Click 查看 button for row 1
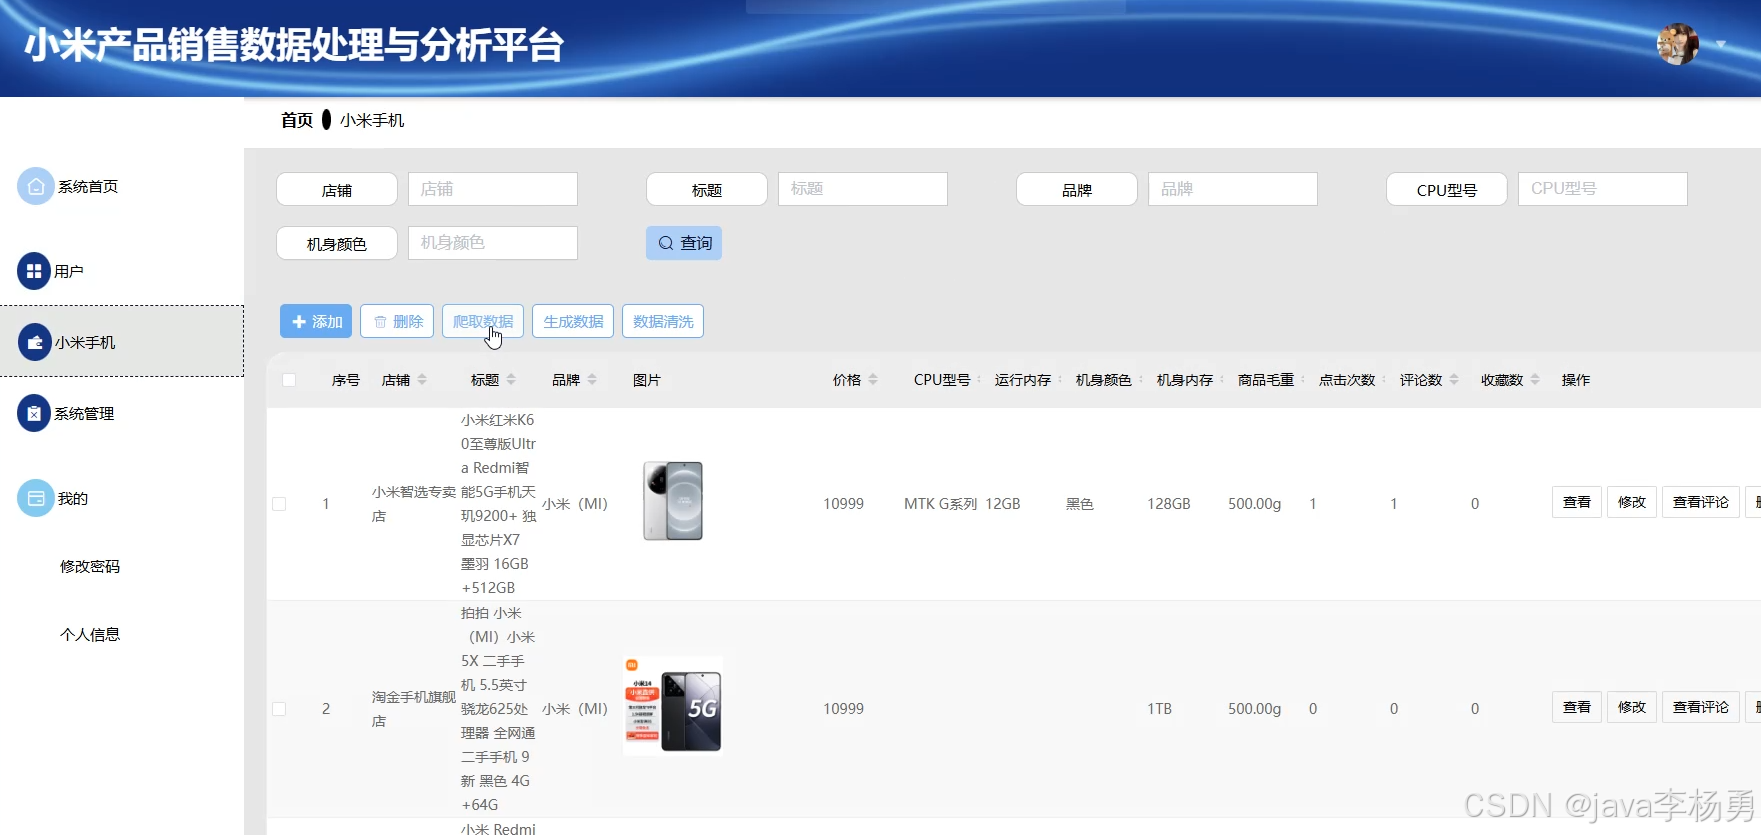Image resolution: width=1761 pixels, height=835 pixels. coord(1577,502)
